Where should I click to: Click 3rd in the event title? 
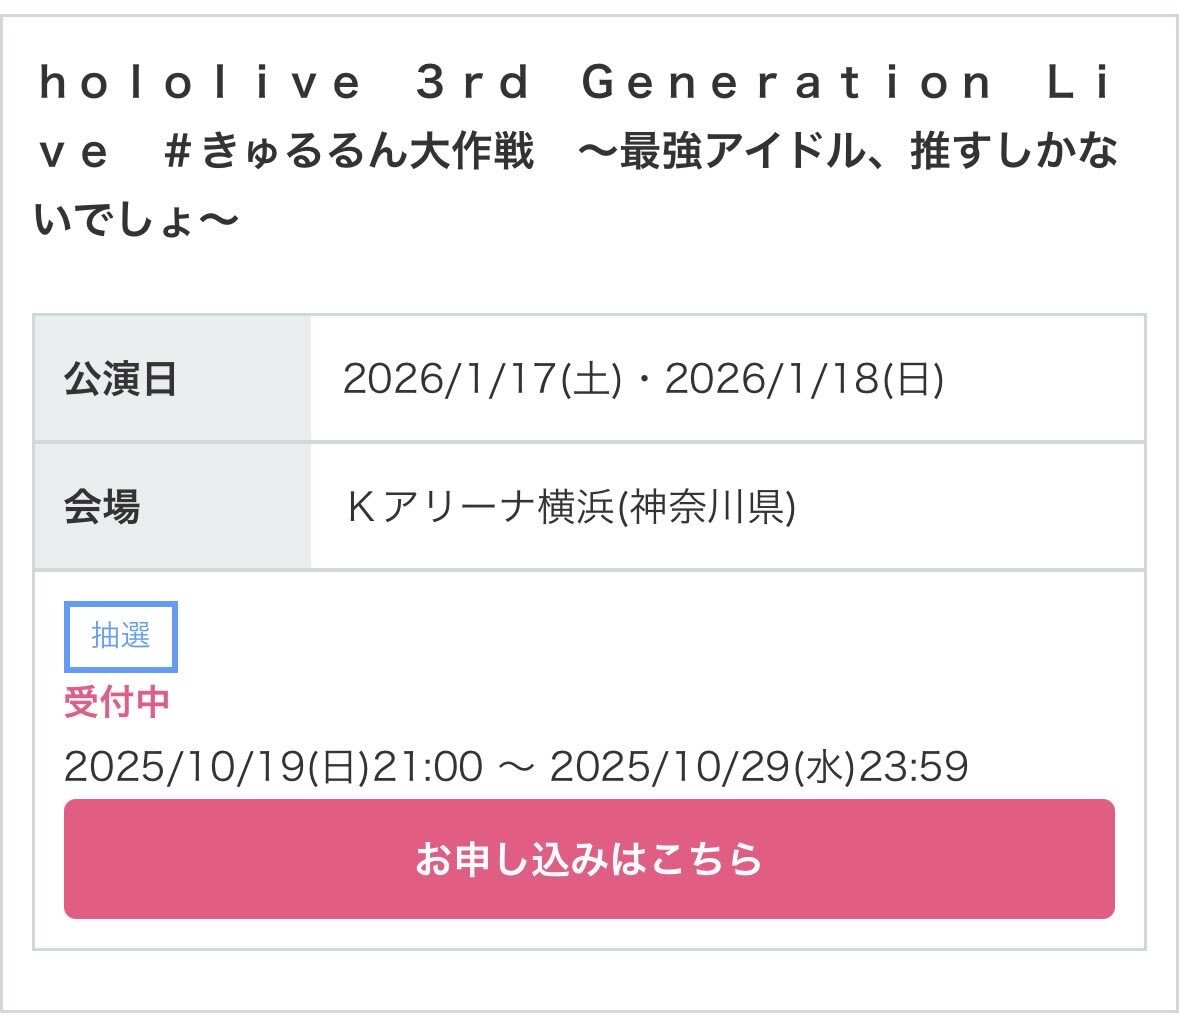pos(474,83)
